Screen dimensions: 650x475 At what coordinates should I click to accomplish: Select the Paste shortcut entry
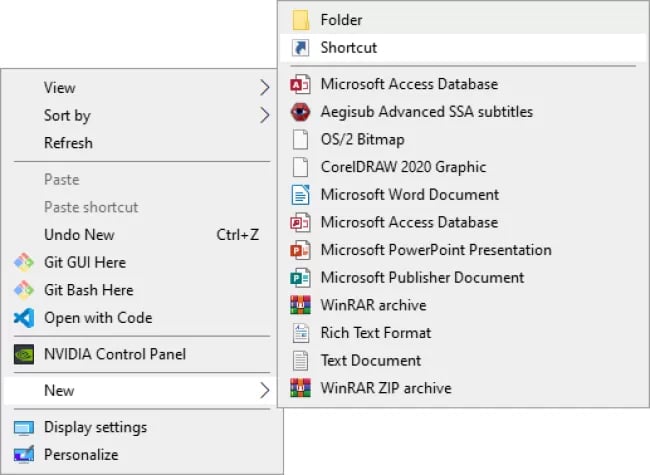(141, 207)
